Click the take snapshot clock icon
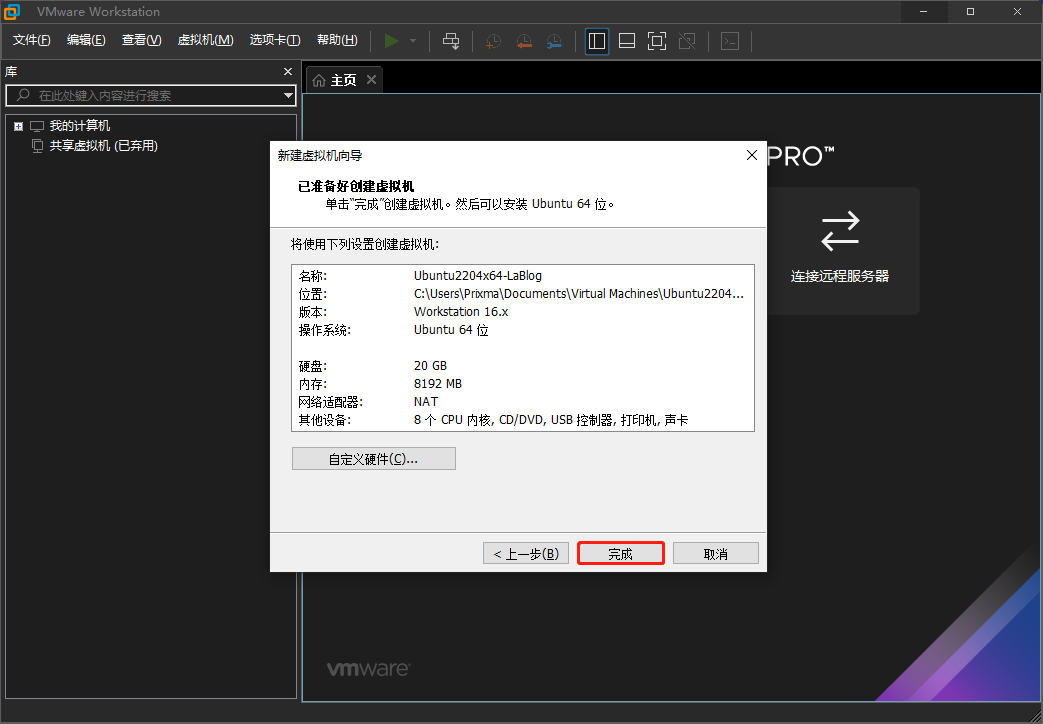The width and height of the screenshot is (1043, 724). click(493, 41)
